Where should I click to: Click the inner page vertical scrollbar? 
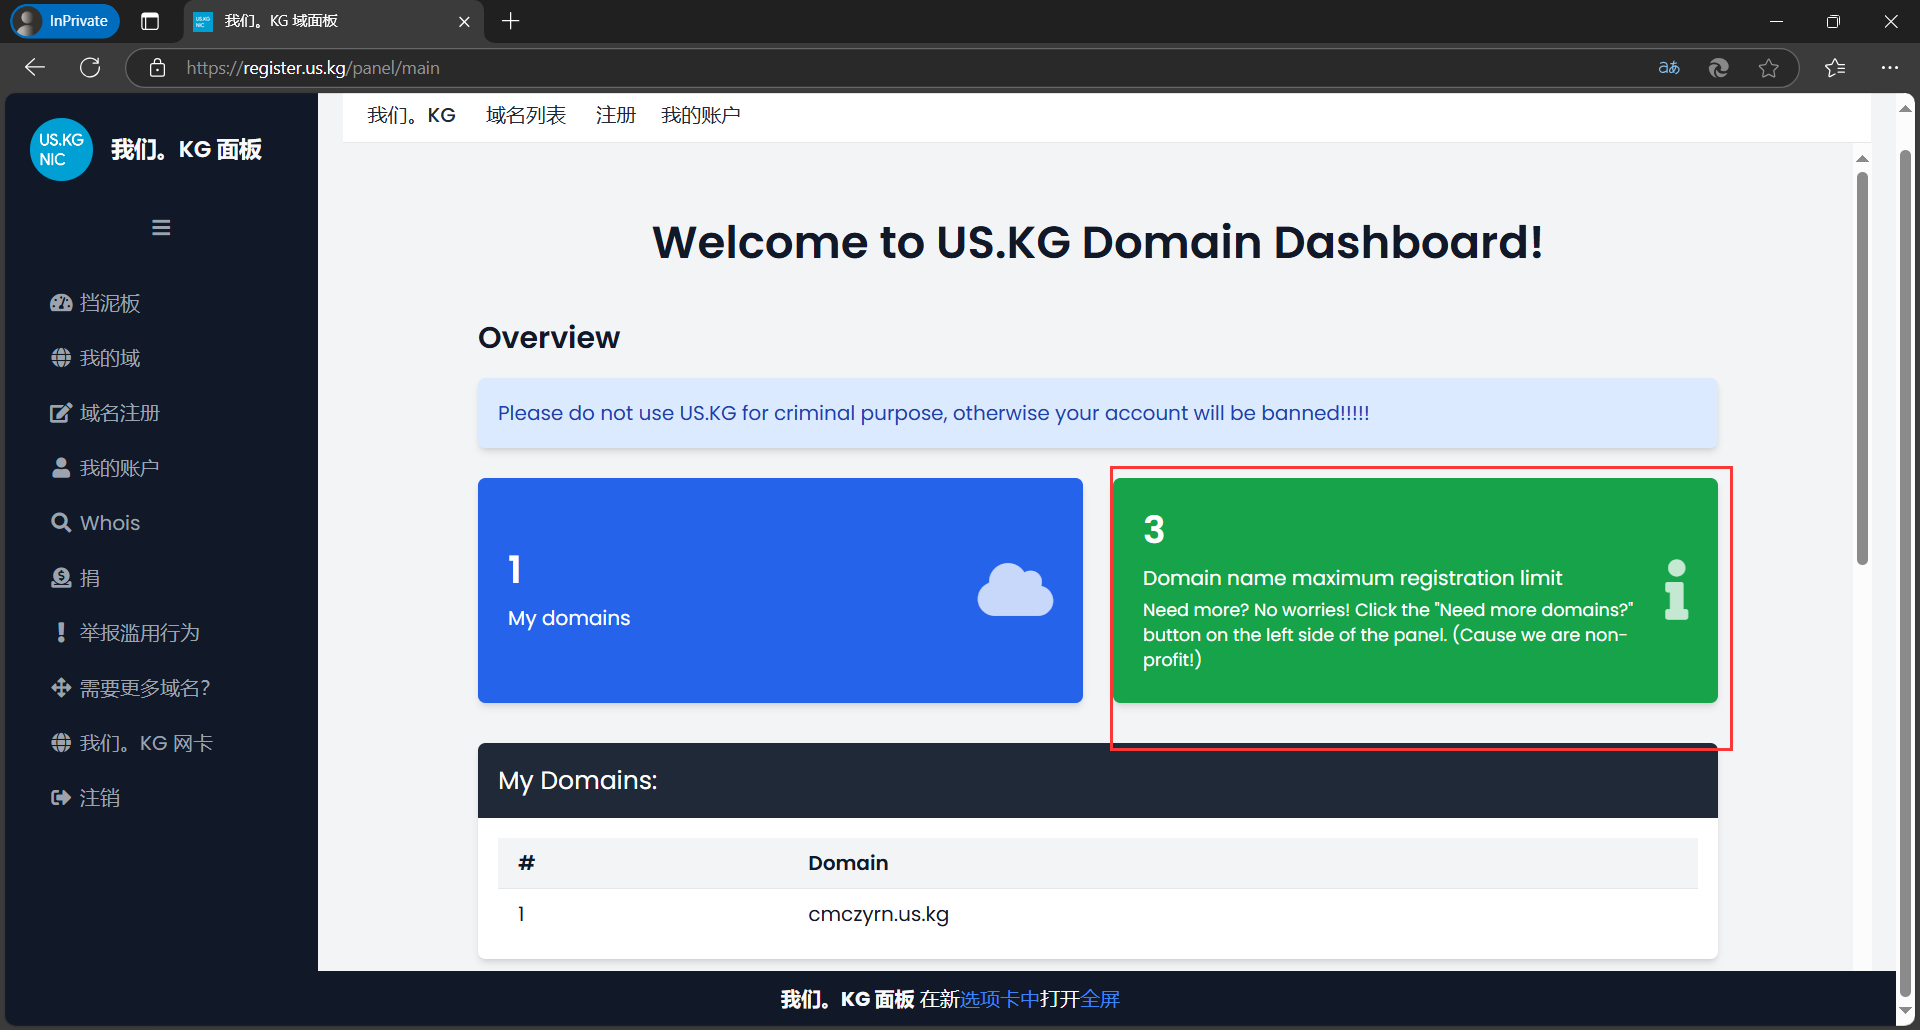tap(1862, 370)
